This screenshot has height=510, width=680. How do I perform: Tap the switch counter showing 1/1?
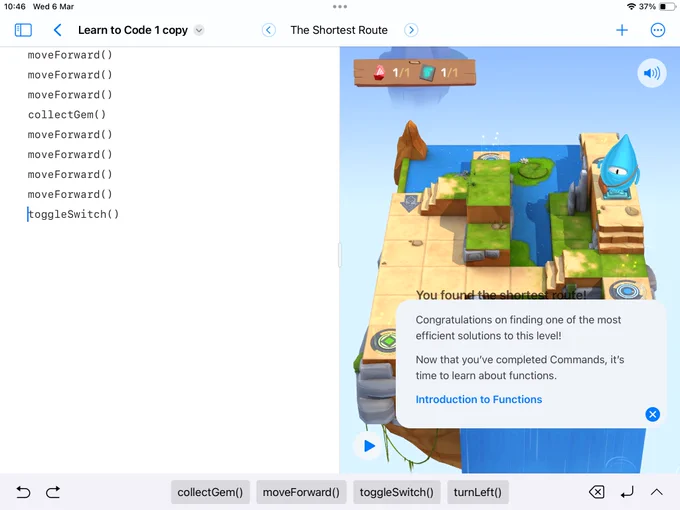[439, 72]
